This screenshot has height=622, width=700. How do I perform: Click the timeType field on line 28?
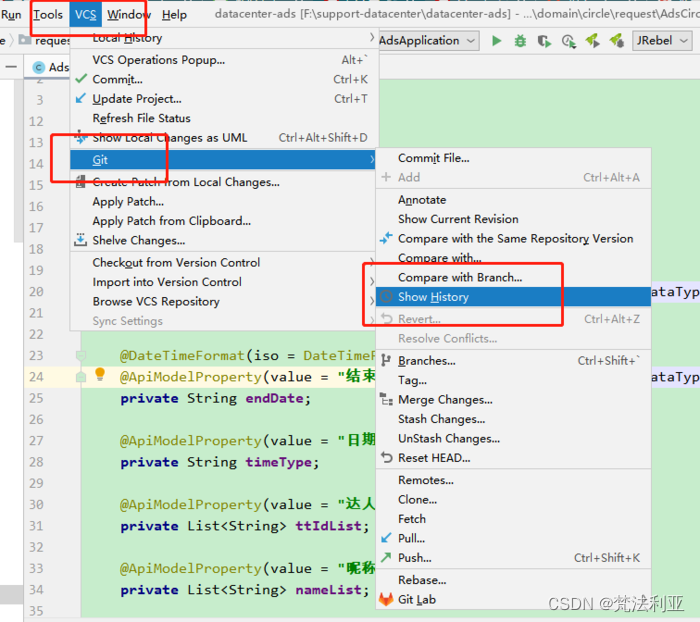pos(278,462)
